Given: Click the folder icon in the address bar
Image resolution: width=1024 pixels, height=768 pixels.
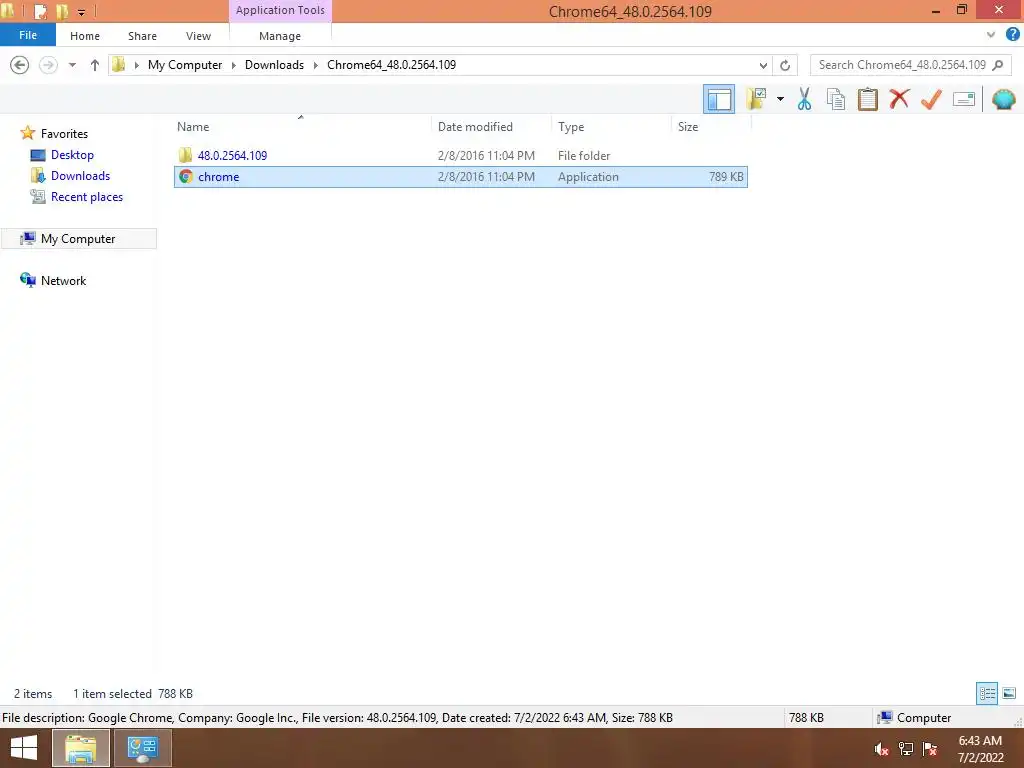Looking at the screenshot, I should [118, 64].
